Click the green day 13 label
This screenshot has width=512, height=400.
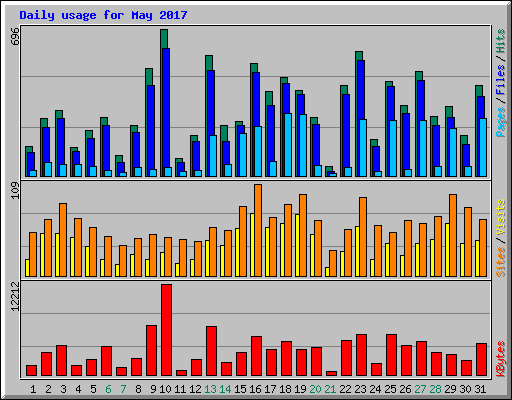[210, 389]
